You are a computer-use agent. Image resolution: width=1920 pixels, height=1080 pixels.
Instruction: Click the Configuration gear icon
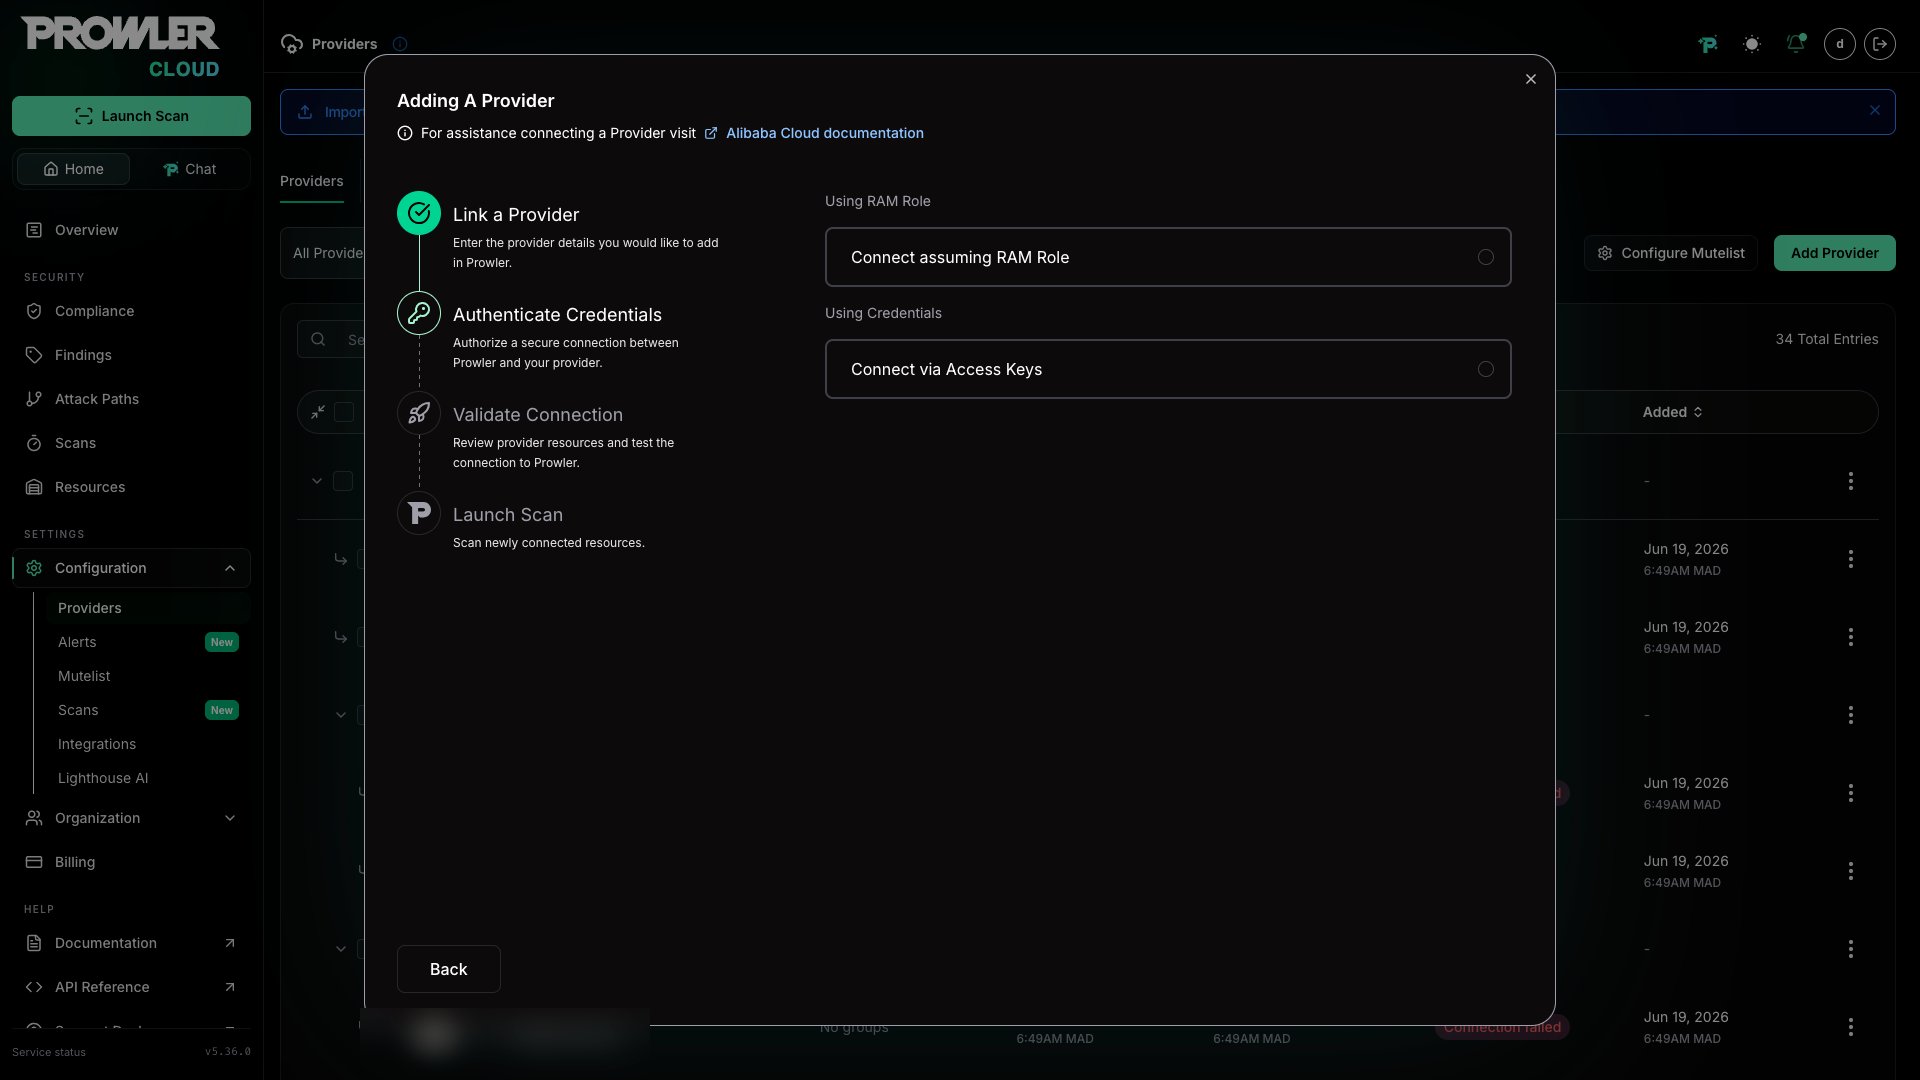coord(34,568)
